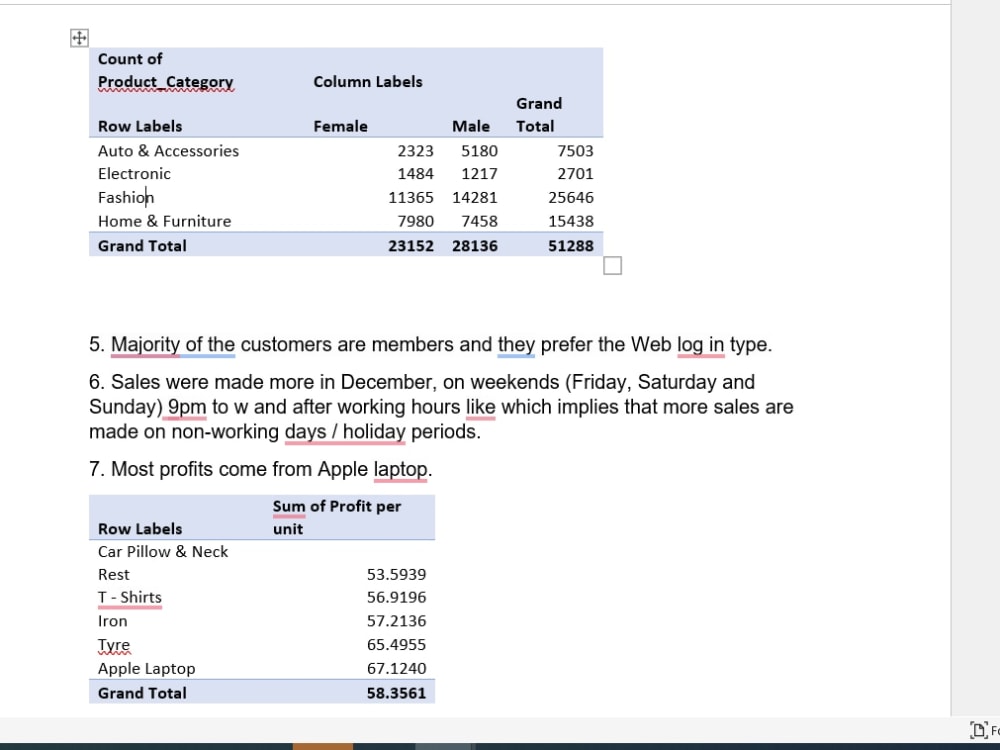Viewport: 1000px width, 750px height.
Task: Place cursor in 'Fashion' row label
Action: pos(126,198)
